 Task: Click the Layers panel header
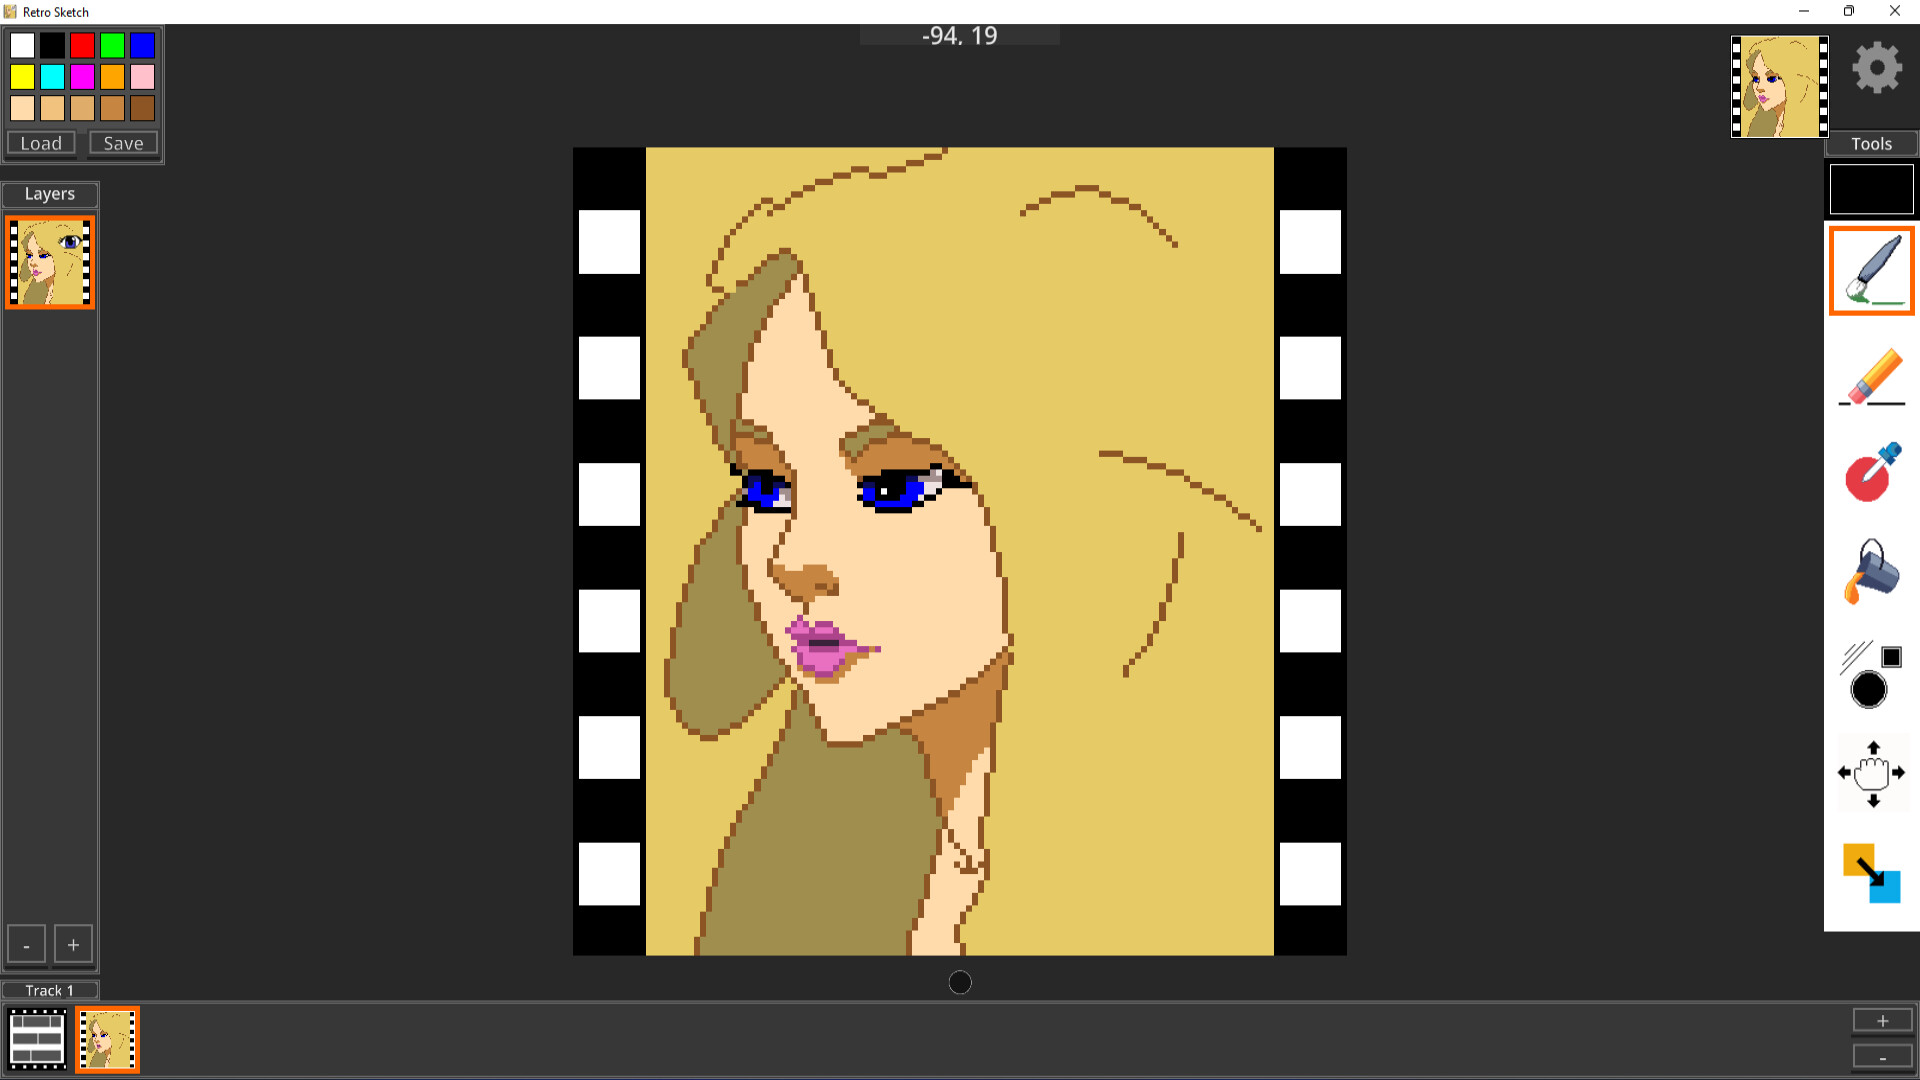coord(50,194)
